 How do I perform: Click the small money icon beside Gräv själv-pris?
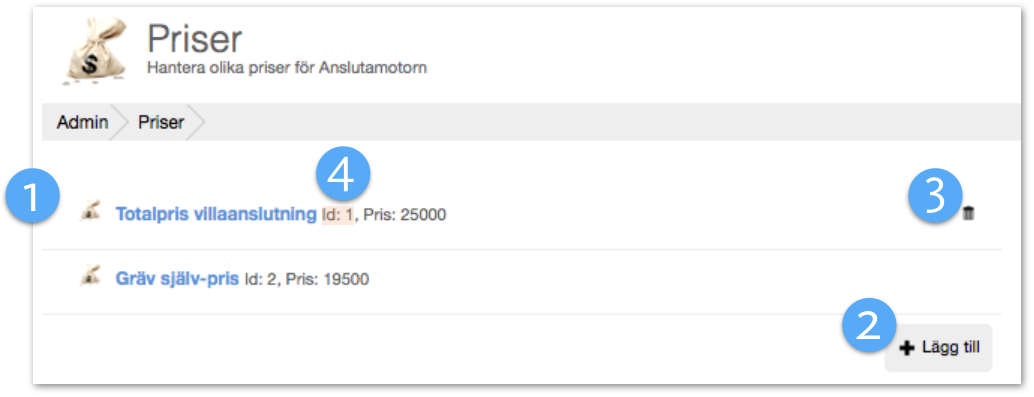coord(90,276)
